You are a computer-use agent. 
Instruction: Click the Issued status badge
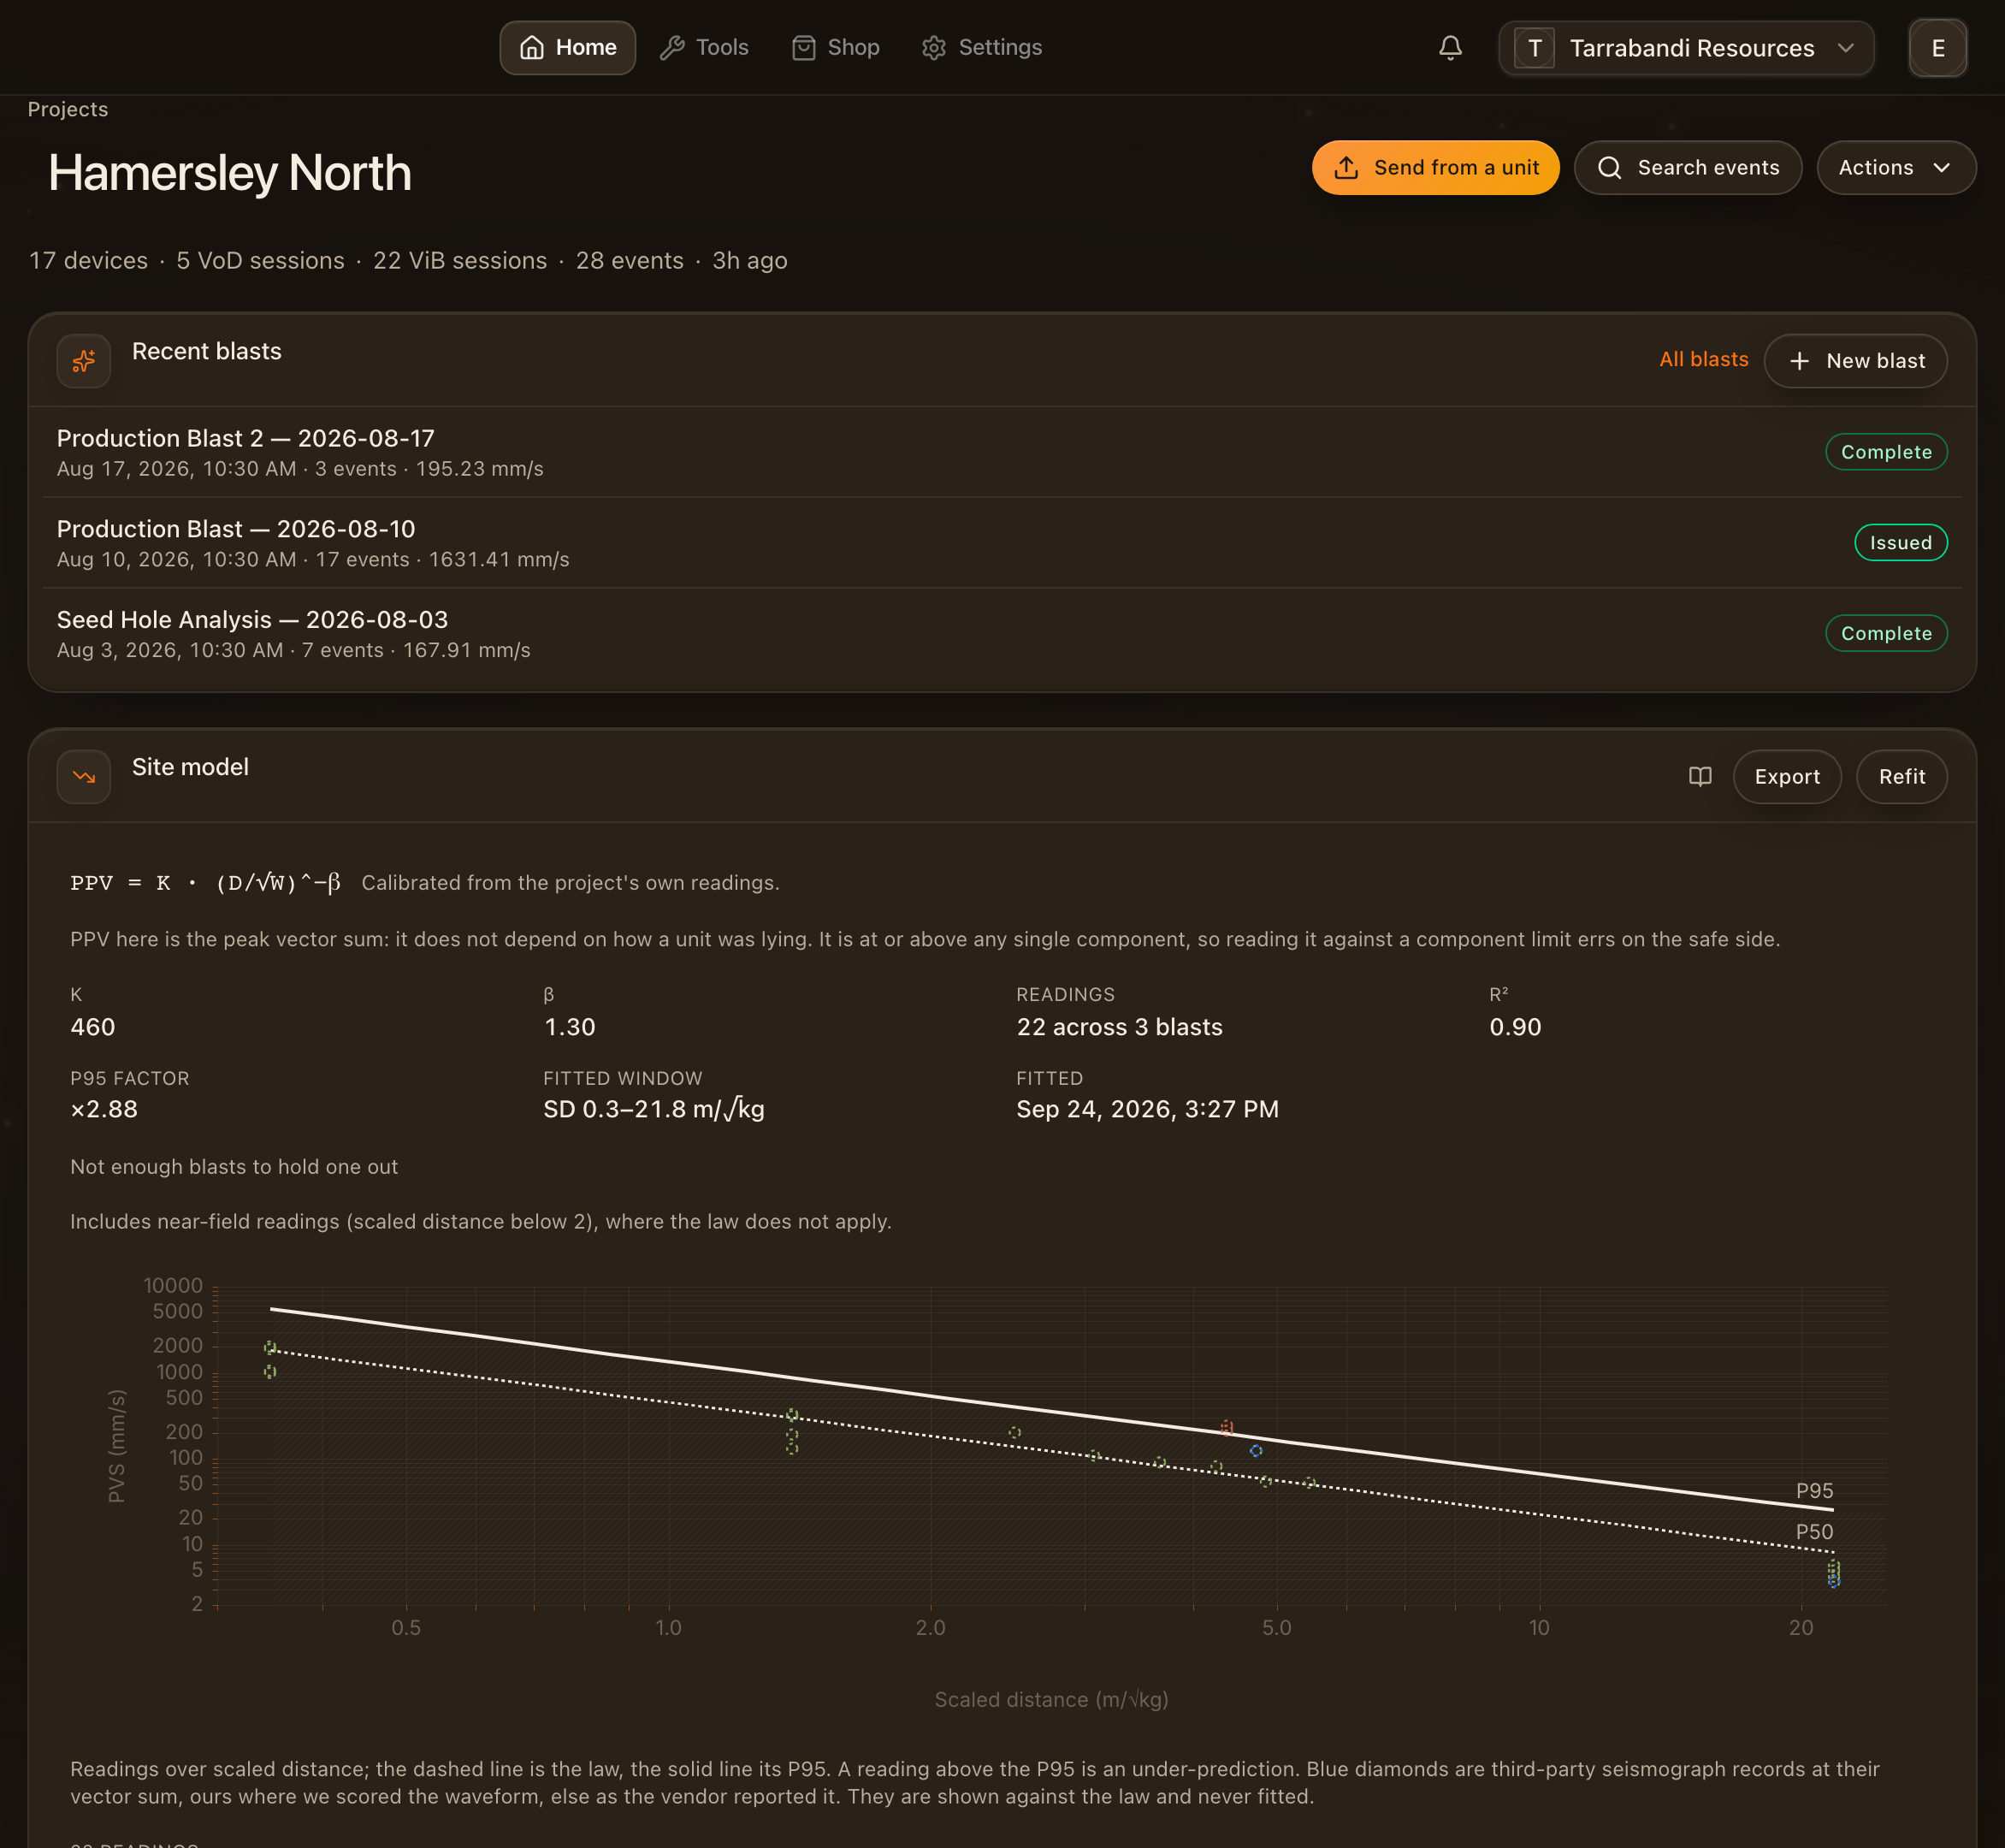(x=1900, y=542)
